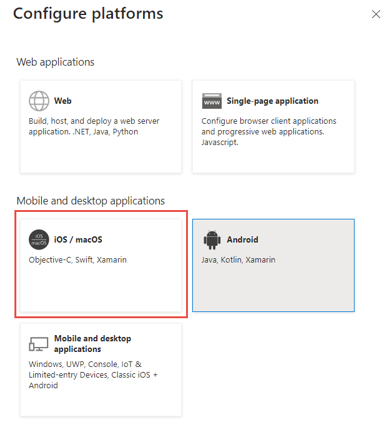Choose Mobile and desktop applications card title
Viewport: 389px width, 439px height.
click(93, 344)
